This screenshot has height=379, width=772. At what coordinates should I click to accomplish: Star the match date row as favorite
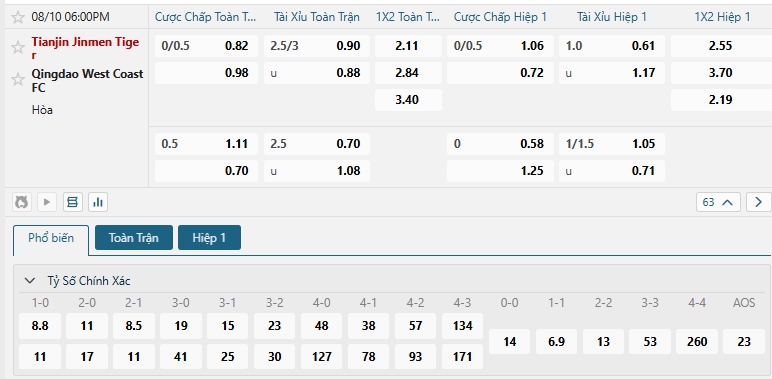[x=18, y=17]
